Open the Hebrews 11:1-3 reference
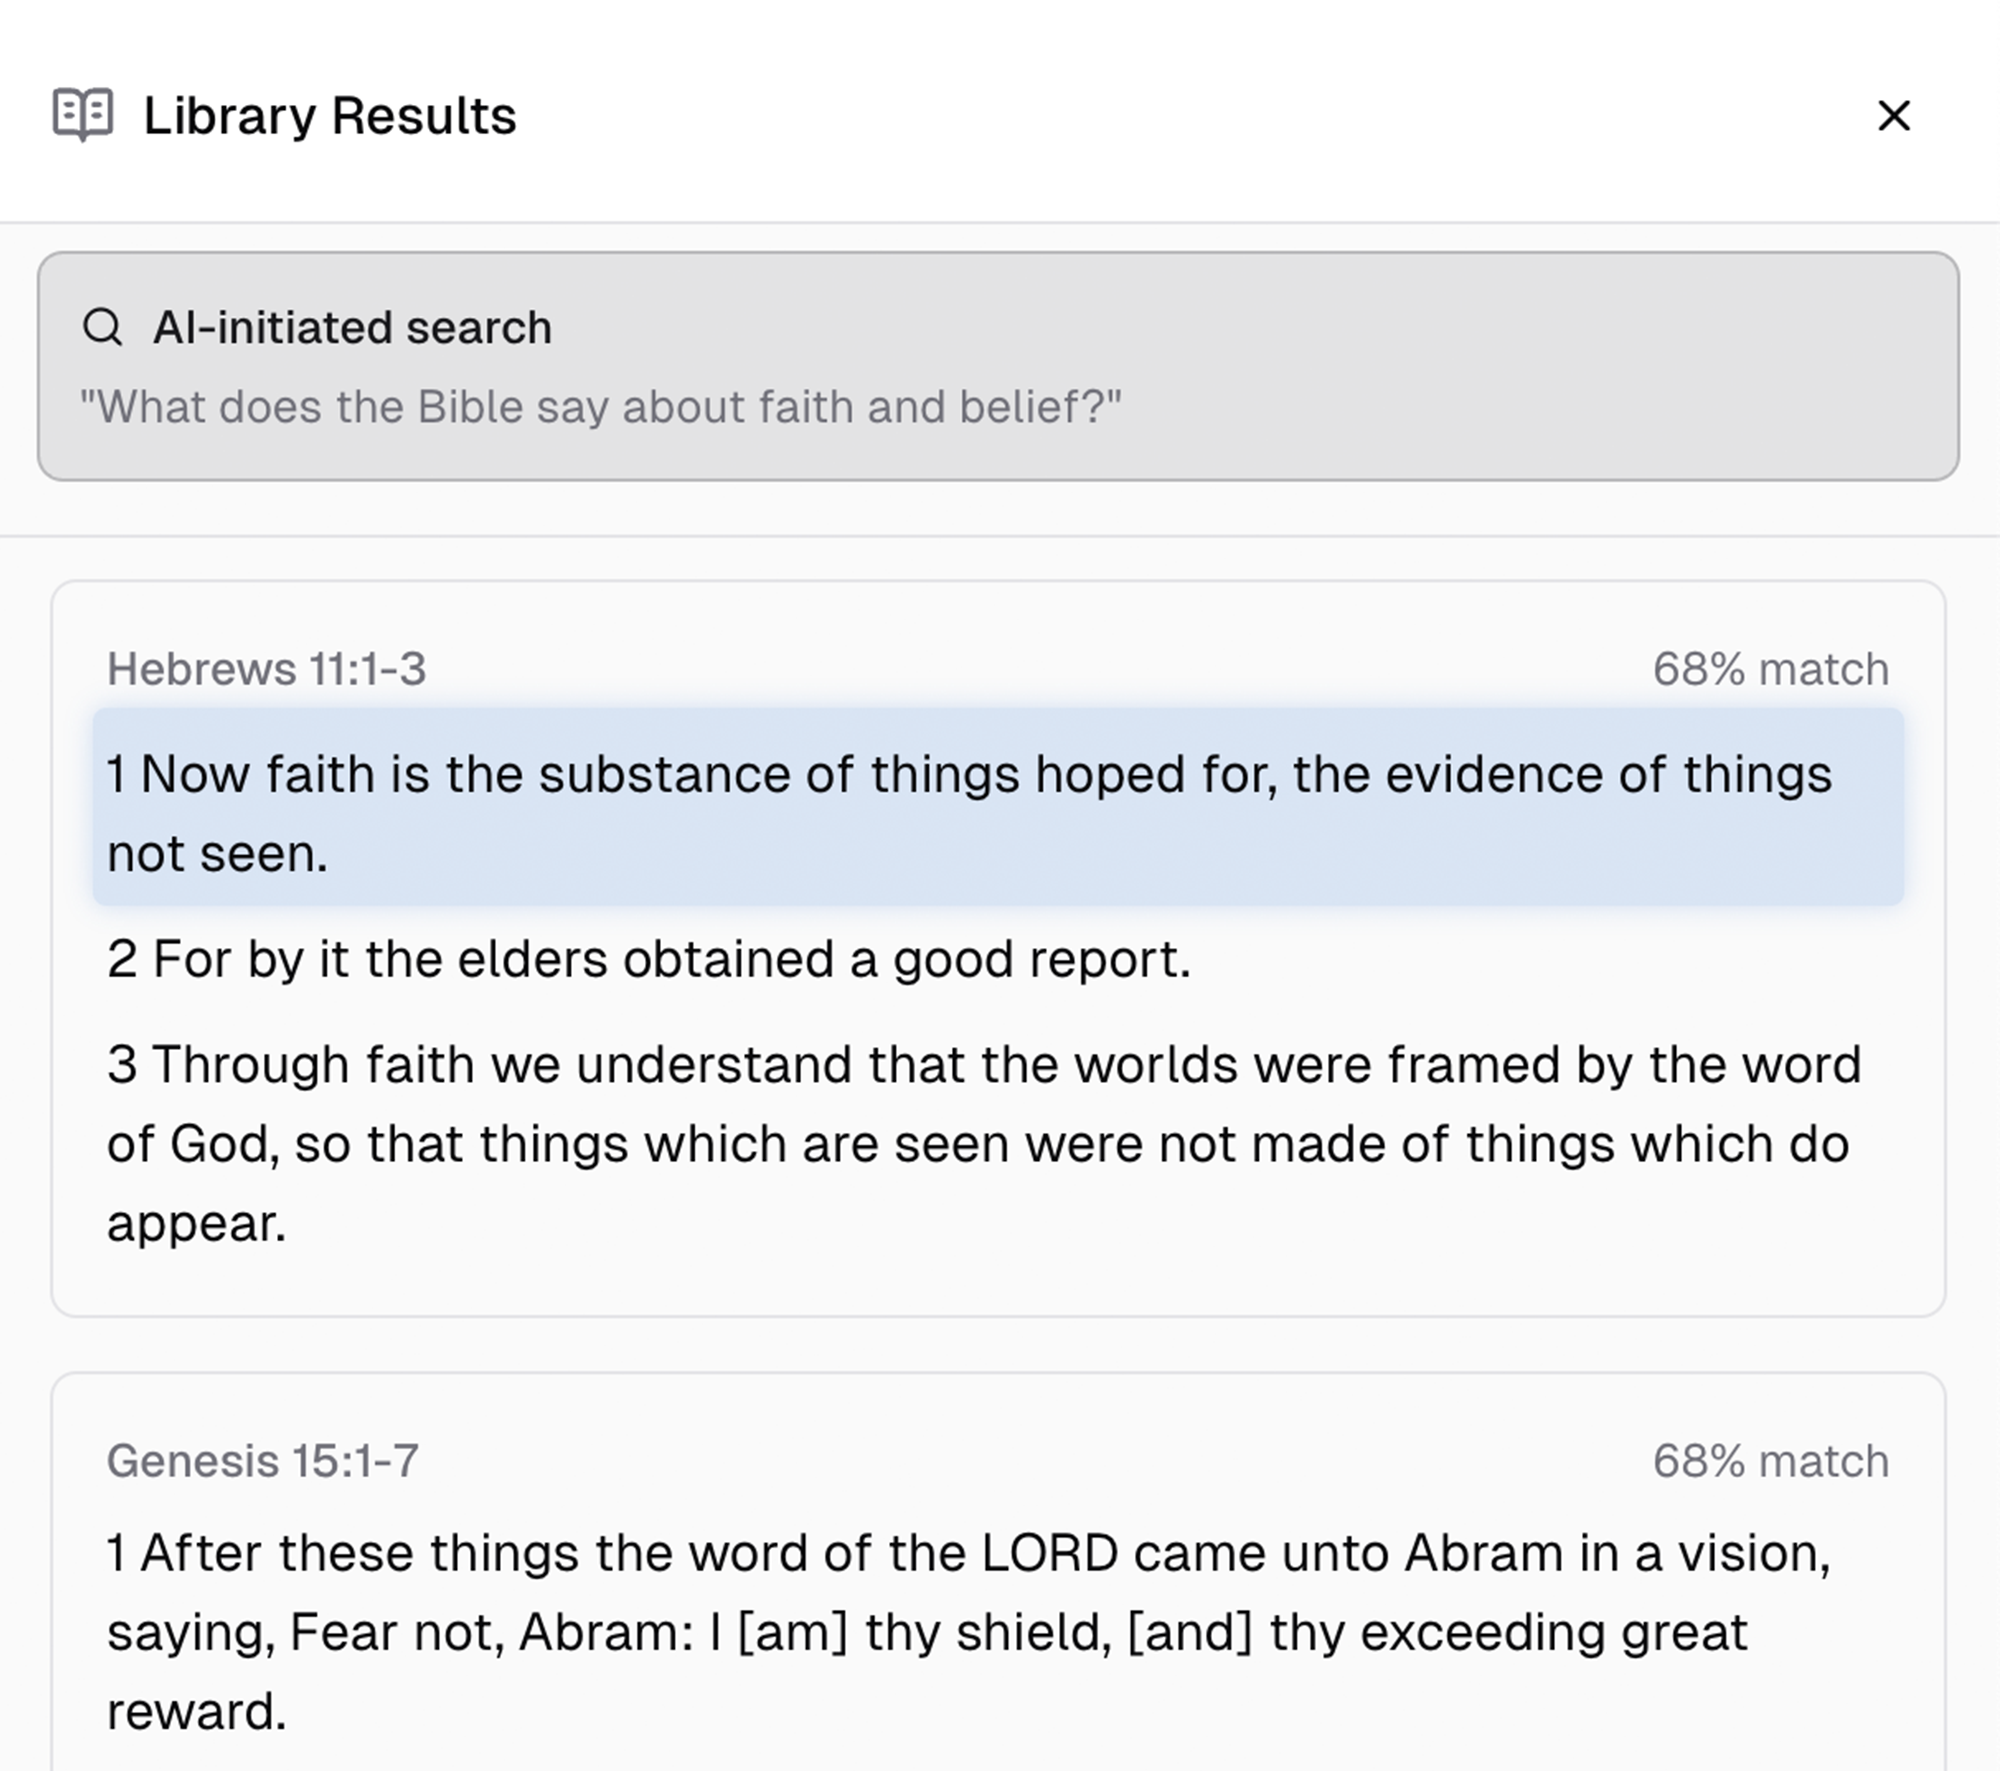 (x=266, y=669)
